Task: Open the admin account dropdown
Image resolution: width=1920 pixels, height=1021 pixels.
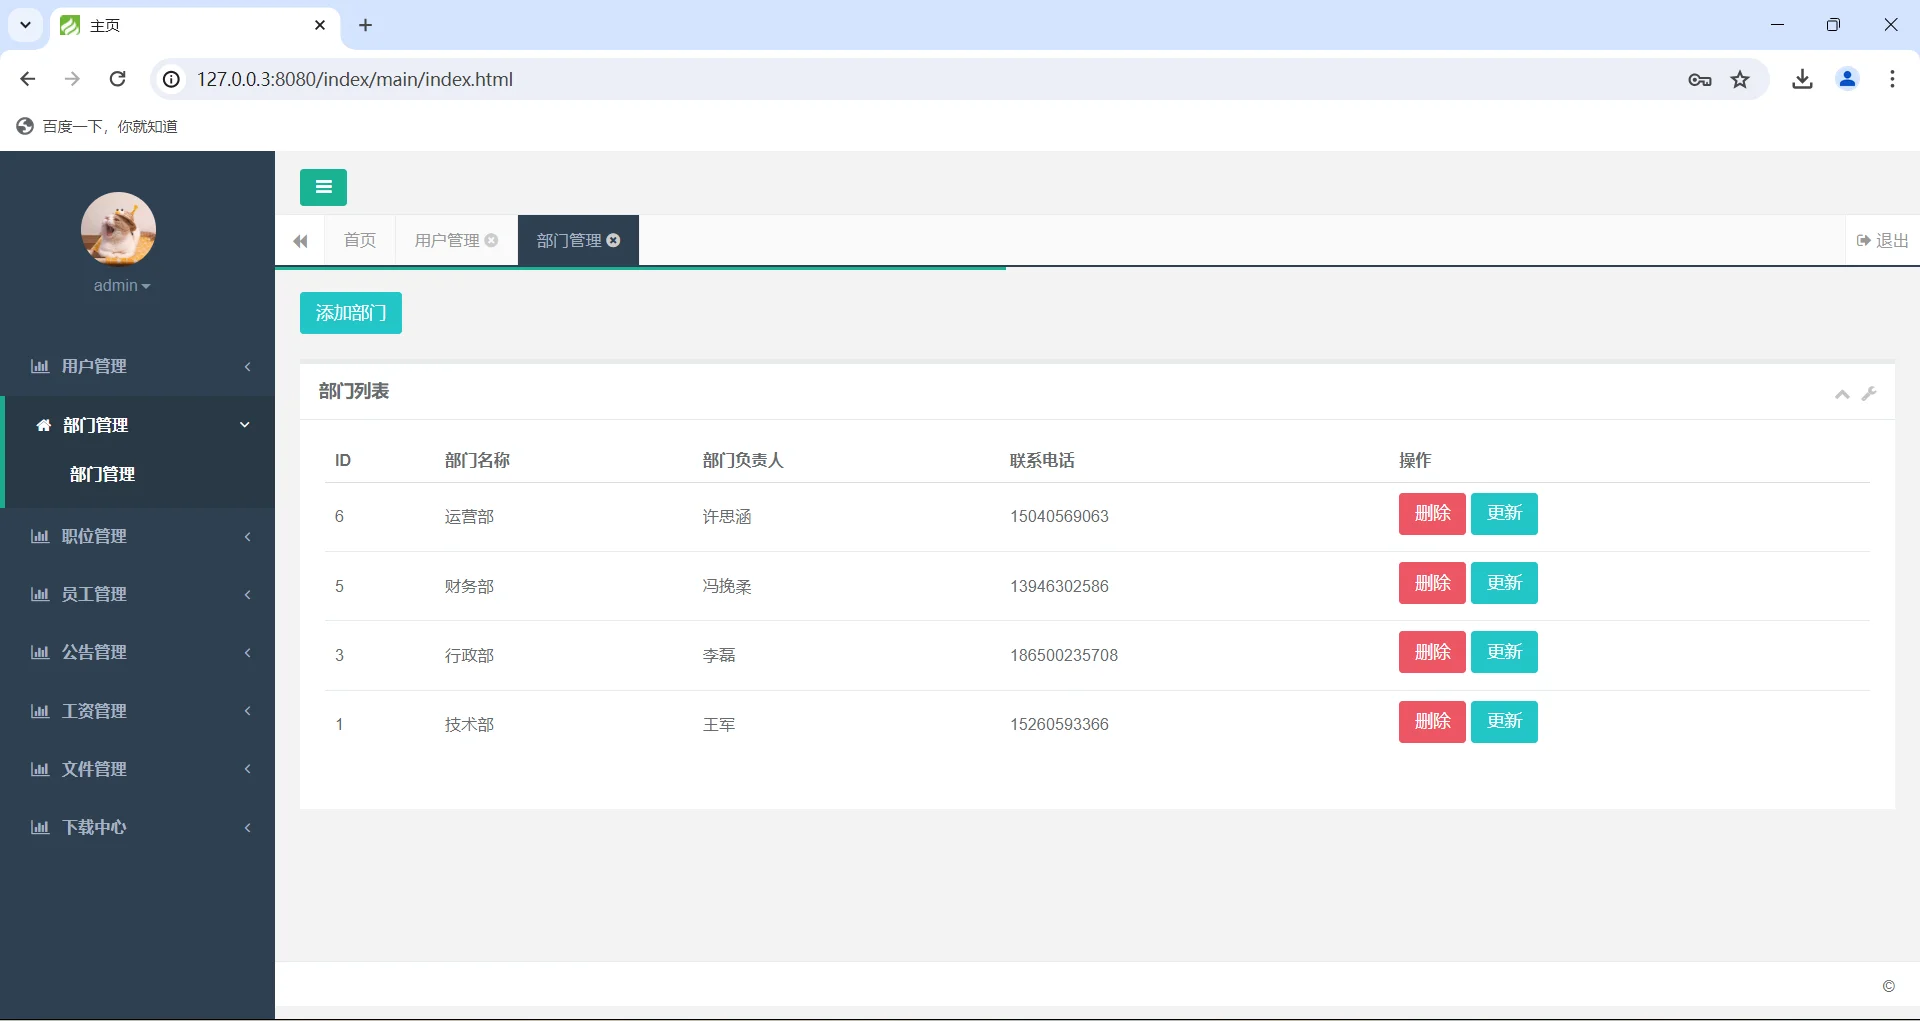Action: [121, 285]
